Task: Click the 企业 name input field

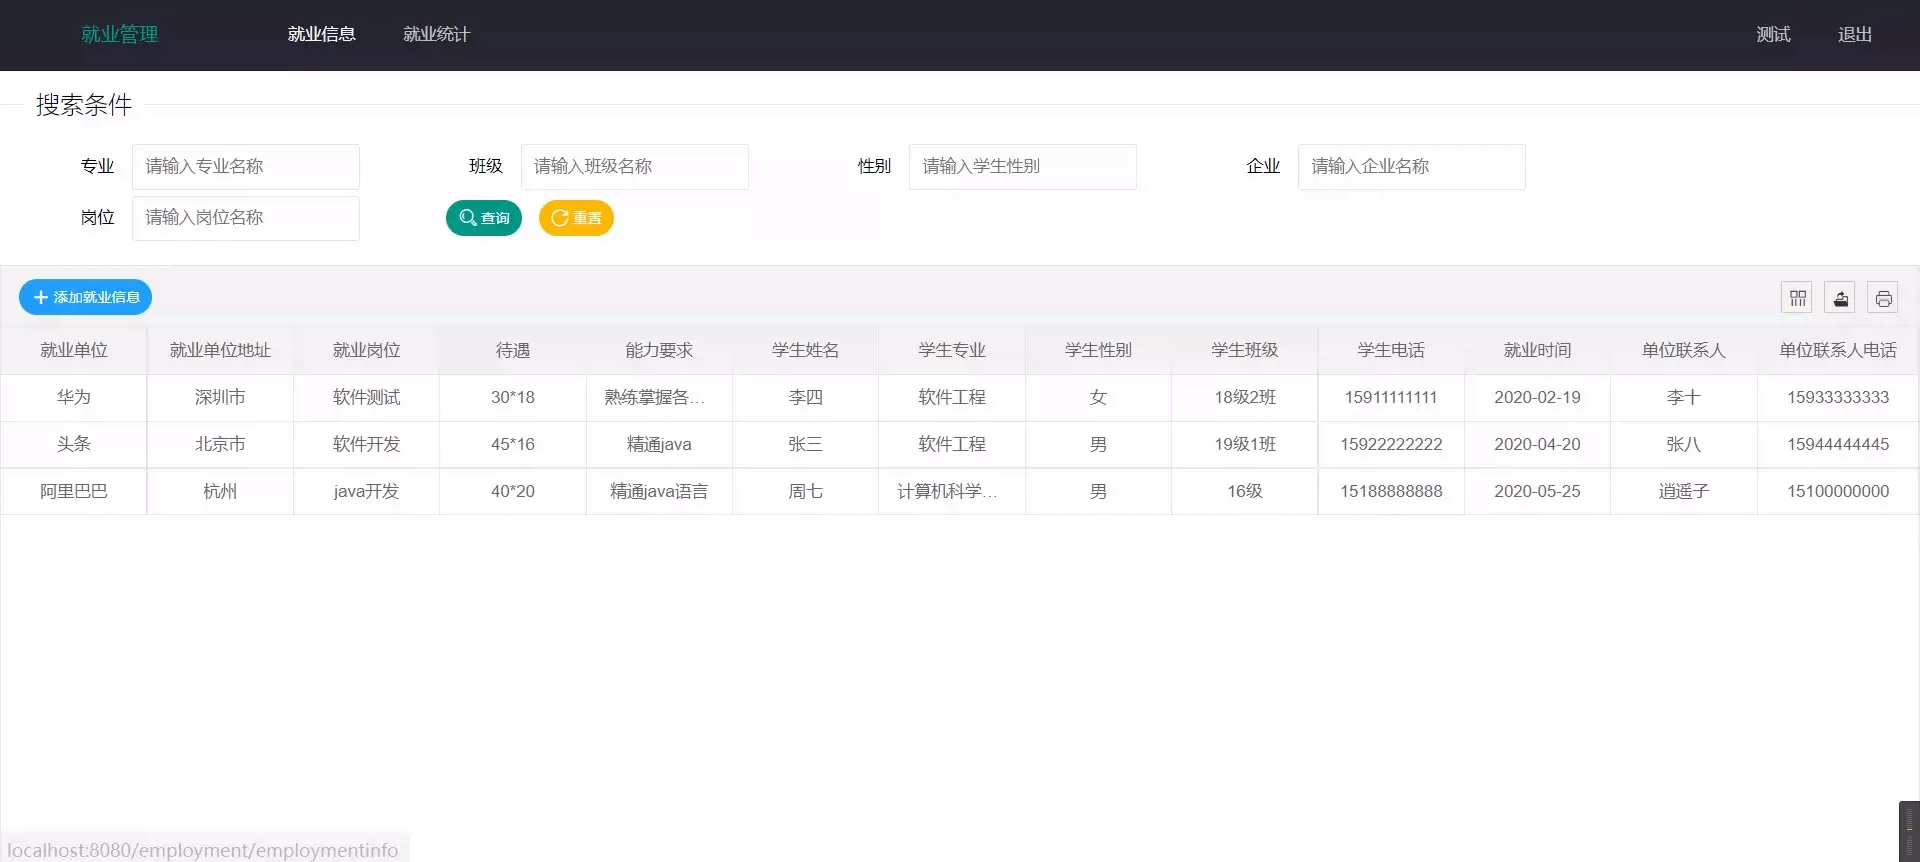Action: [x=1411, y=167]
